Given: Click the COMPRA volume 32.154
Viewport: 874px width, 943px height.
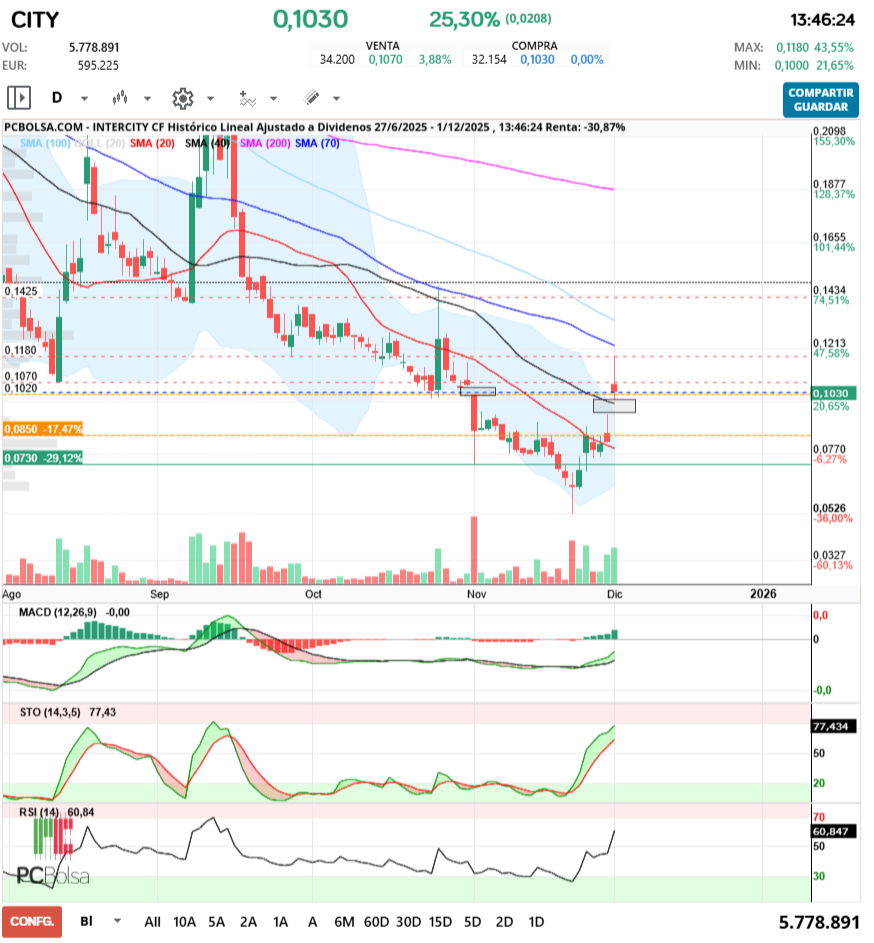Looking at the screenshot, I should point(489,60).
